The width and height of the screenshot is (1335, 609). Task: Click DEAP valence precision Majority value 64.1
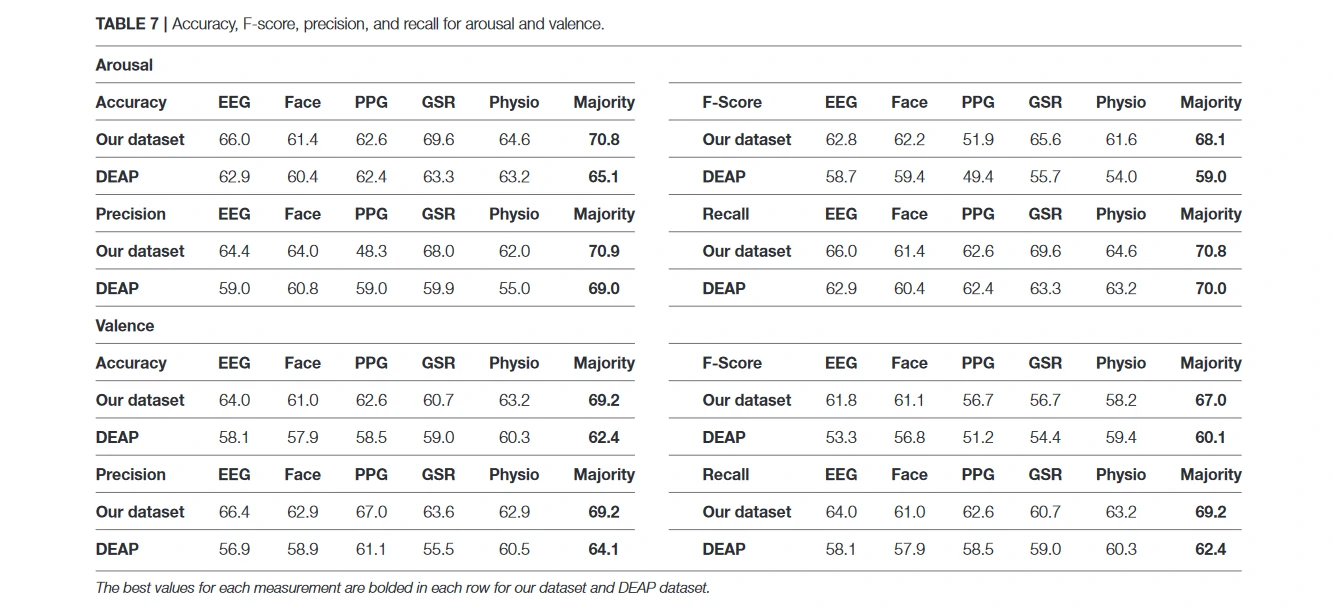click(603, 549)
